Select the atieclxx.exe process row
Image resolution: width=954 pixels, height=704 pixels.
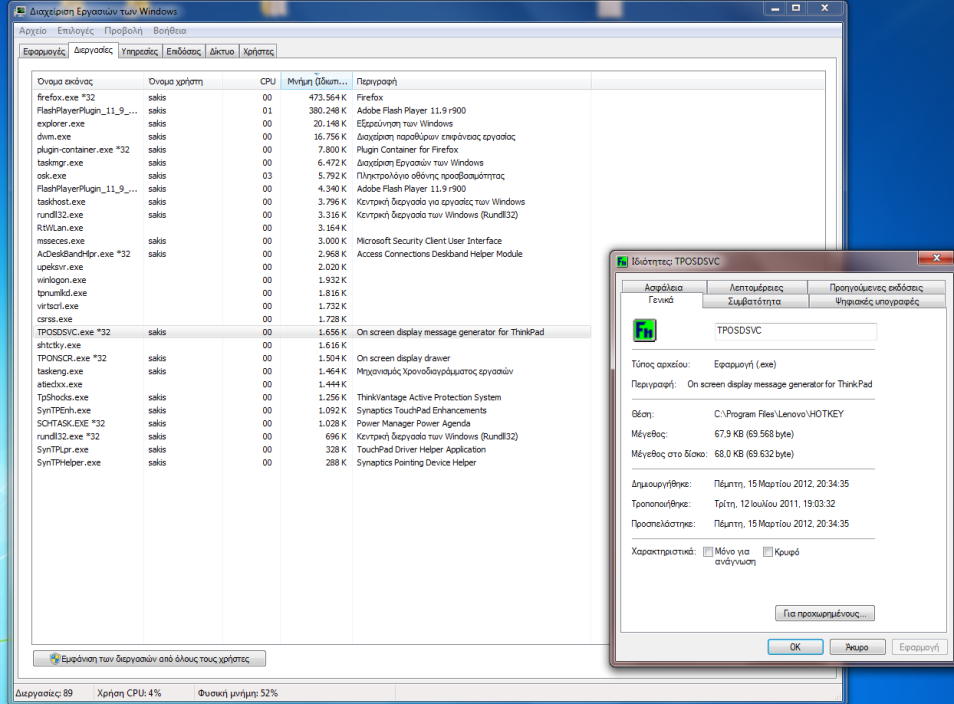coord(312,385)
